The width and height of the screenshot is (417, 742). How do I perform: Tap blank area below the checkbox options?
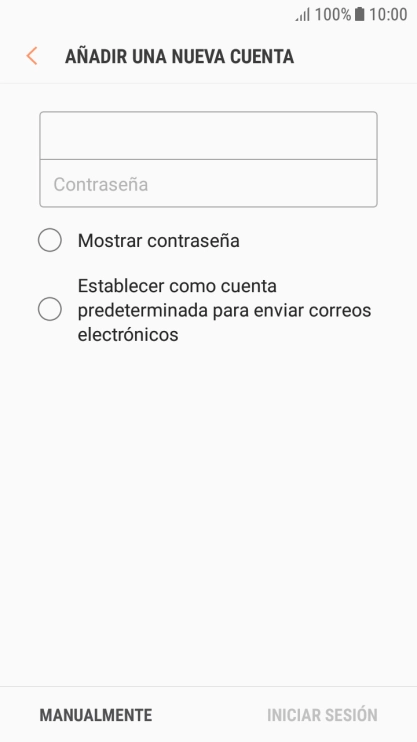pyautogui.click(x=208, y=511)
